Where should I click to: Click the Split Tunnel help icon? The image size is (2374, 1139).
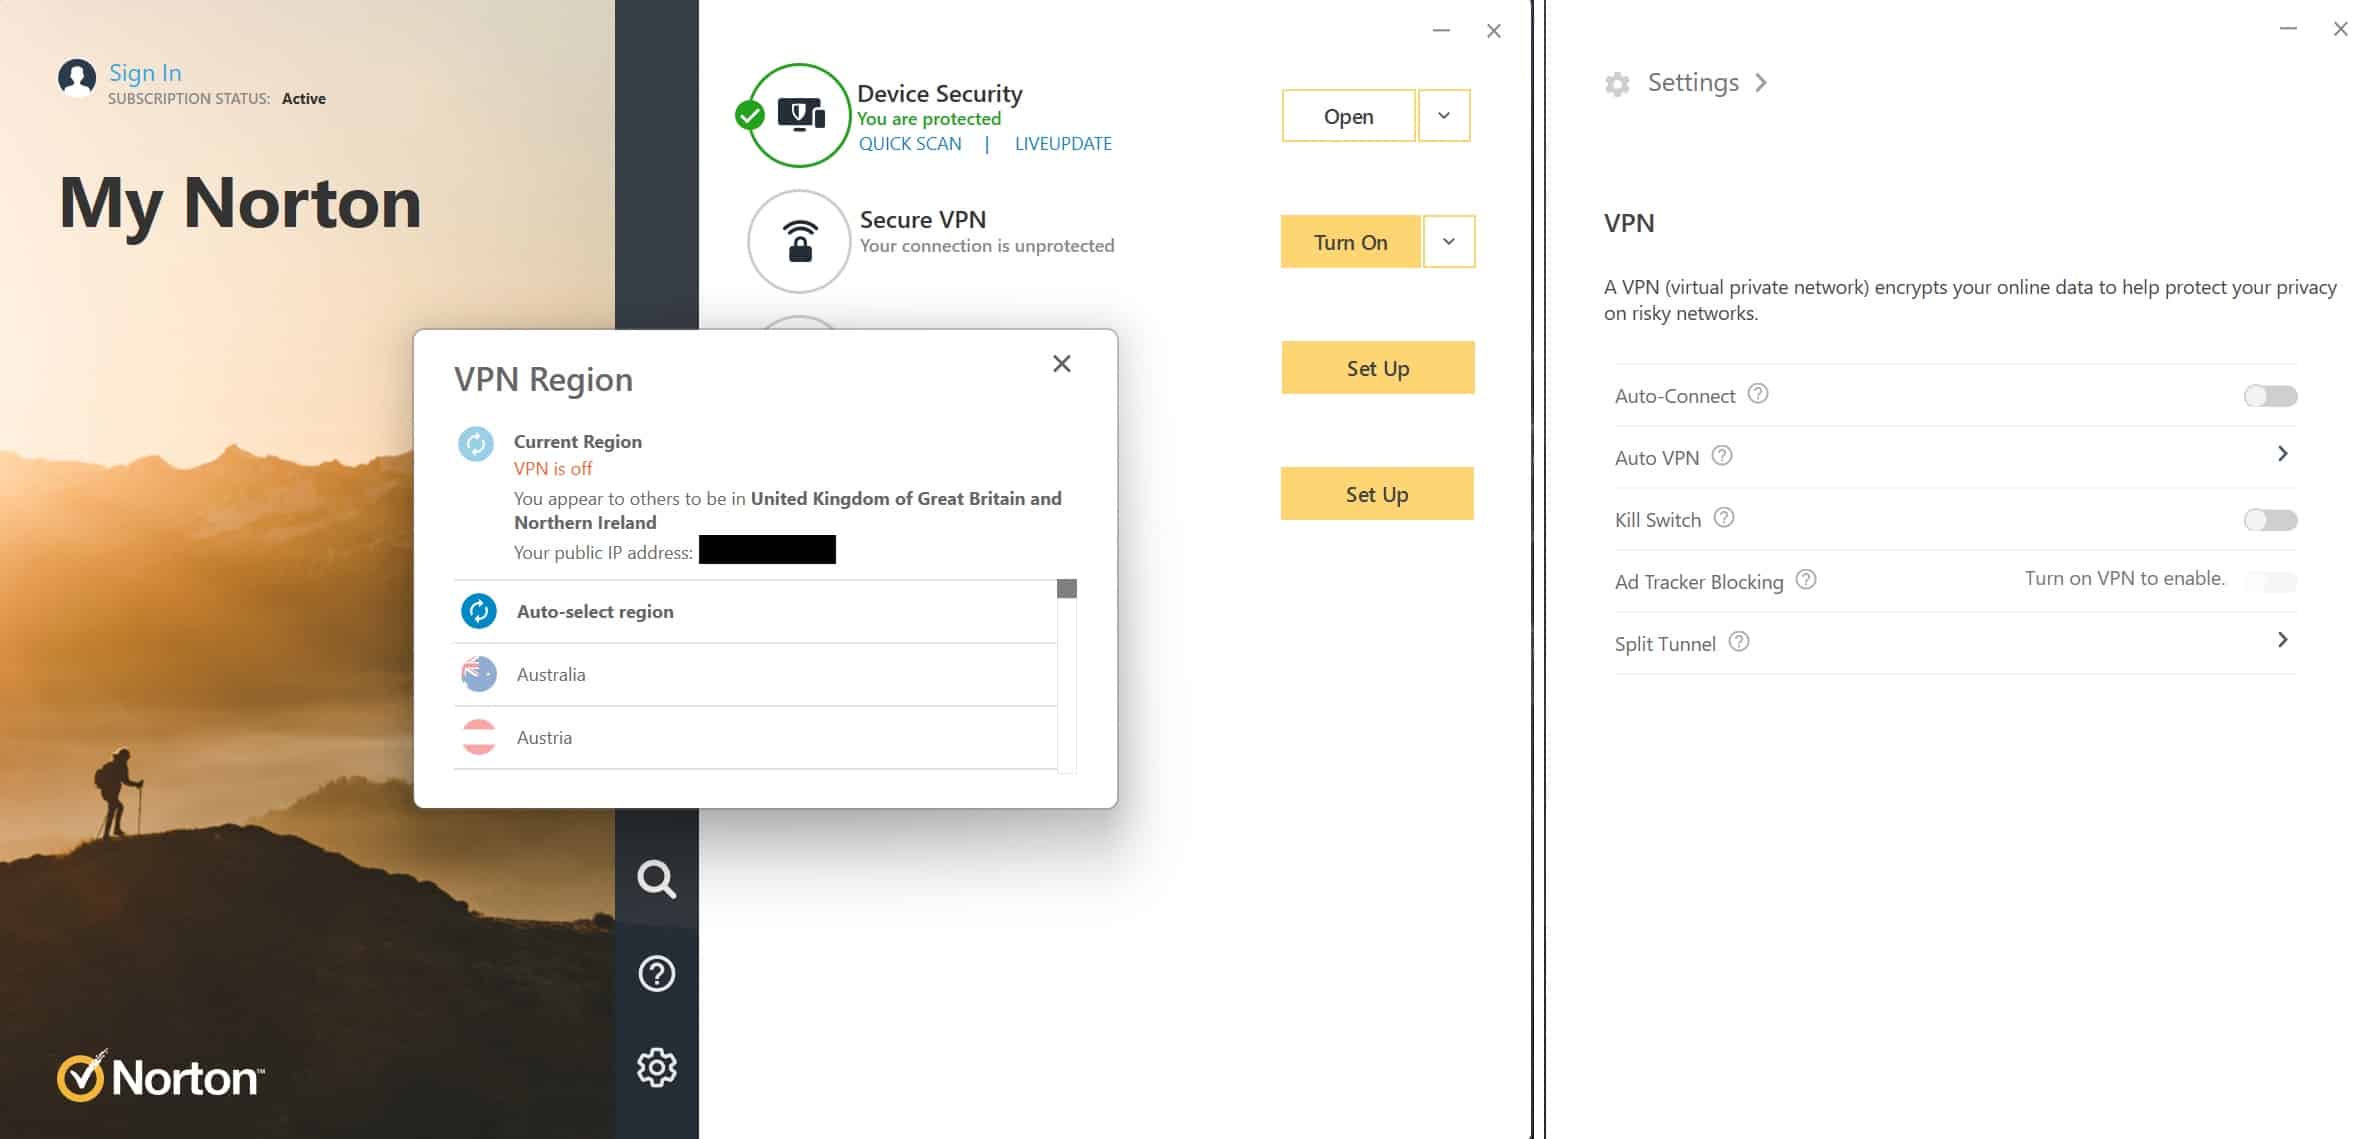coord(1739,642)
